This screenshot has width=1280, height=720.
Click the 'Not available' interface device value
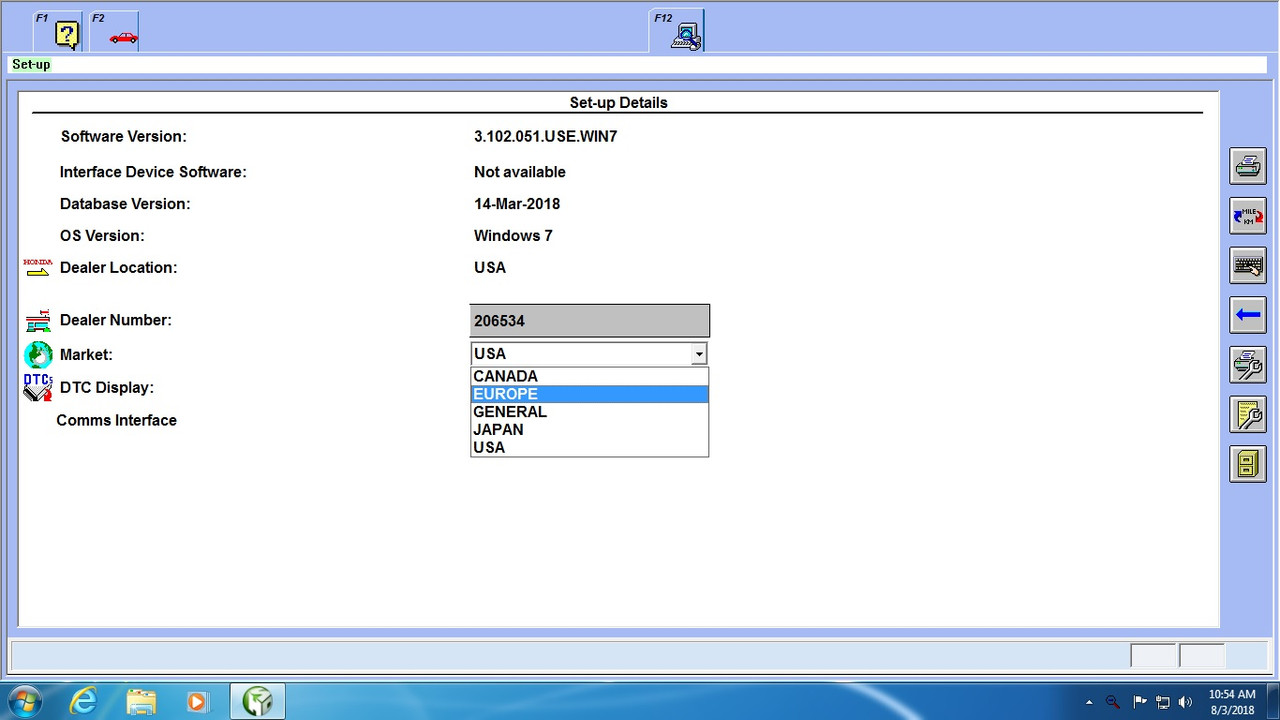520,172
